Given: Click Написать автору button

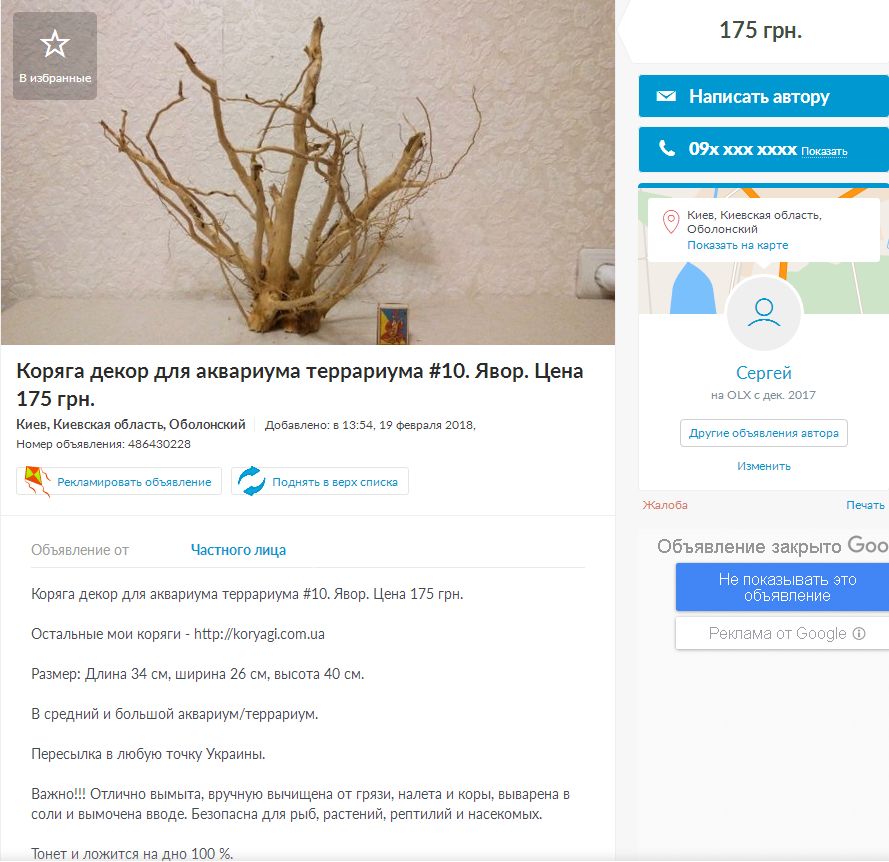Looking at the screenshot, I should 763,96.
